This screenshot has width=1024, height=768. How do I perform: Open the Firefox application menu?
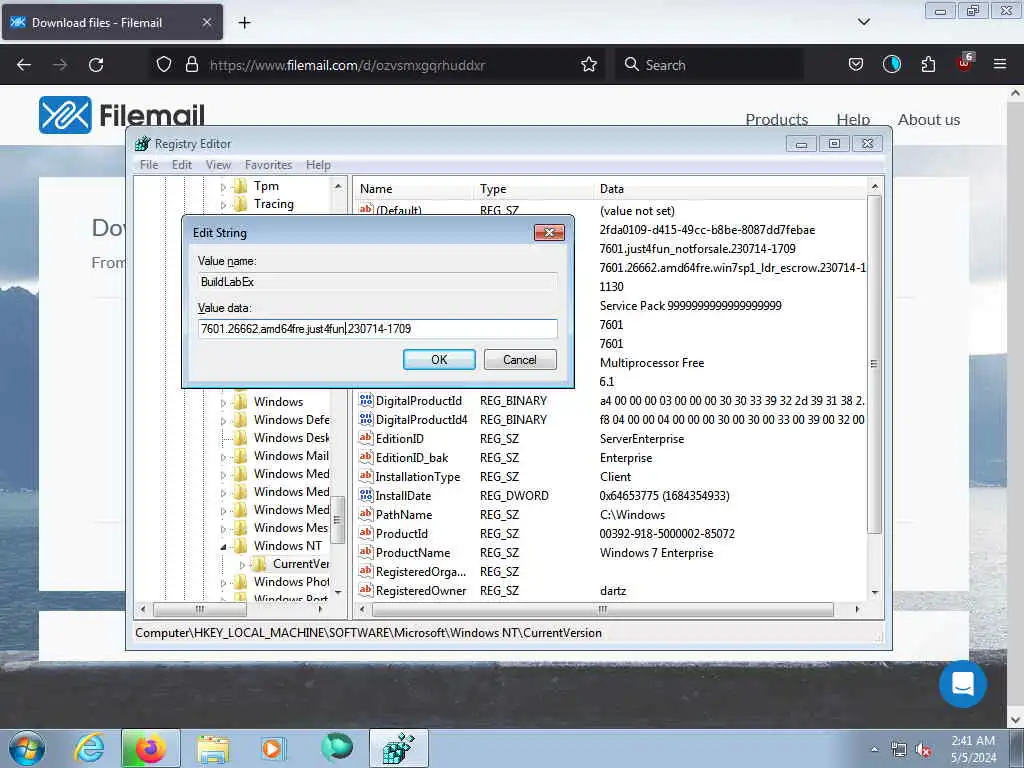(999, 64)
